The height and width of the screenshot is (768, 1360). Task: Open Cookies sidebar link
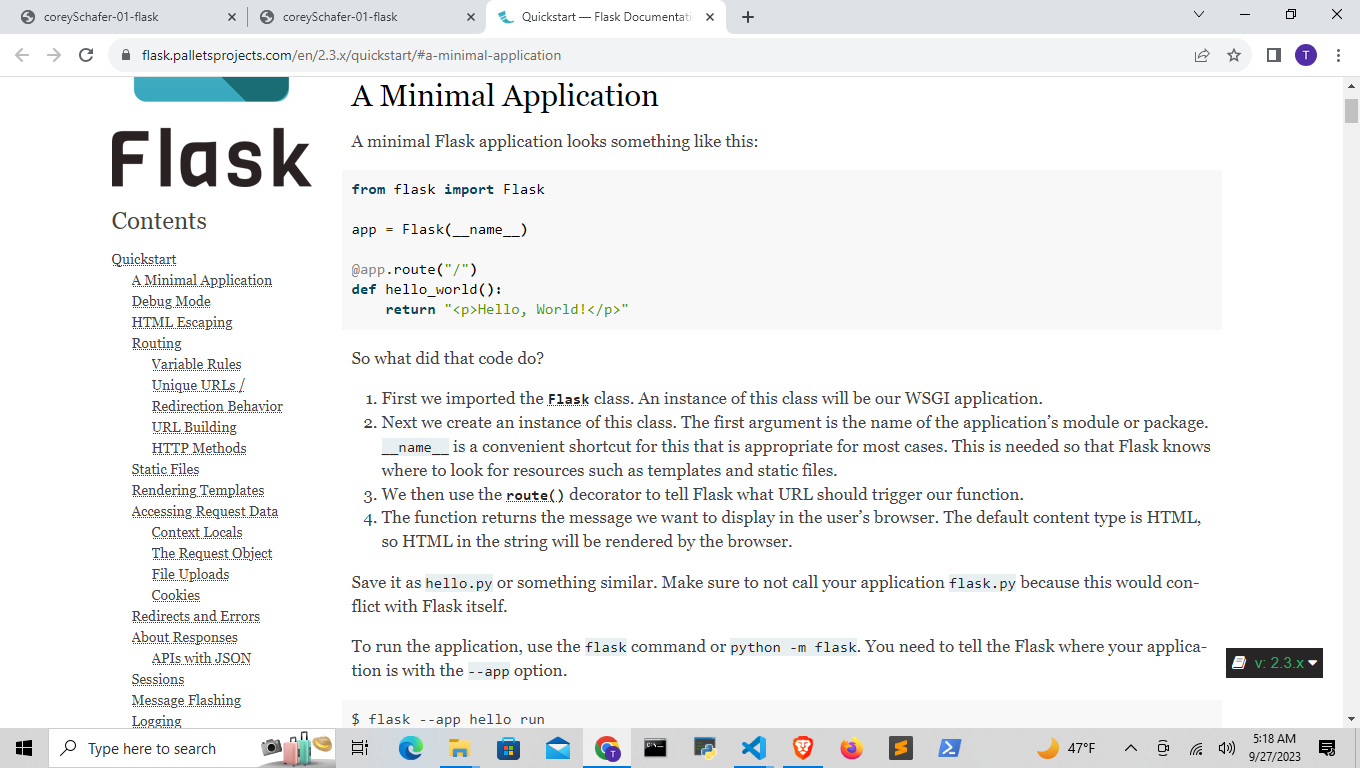click(176, 596)
